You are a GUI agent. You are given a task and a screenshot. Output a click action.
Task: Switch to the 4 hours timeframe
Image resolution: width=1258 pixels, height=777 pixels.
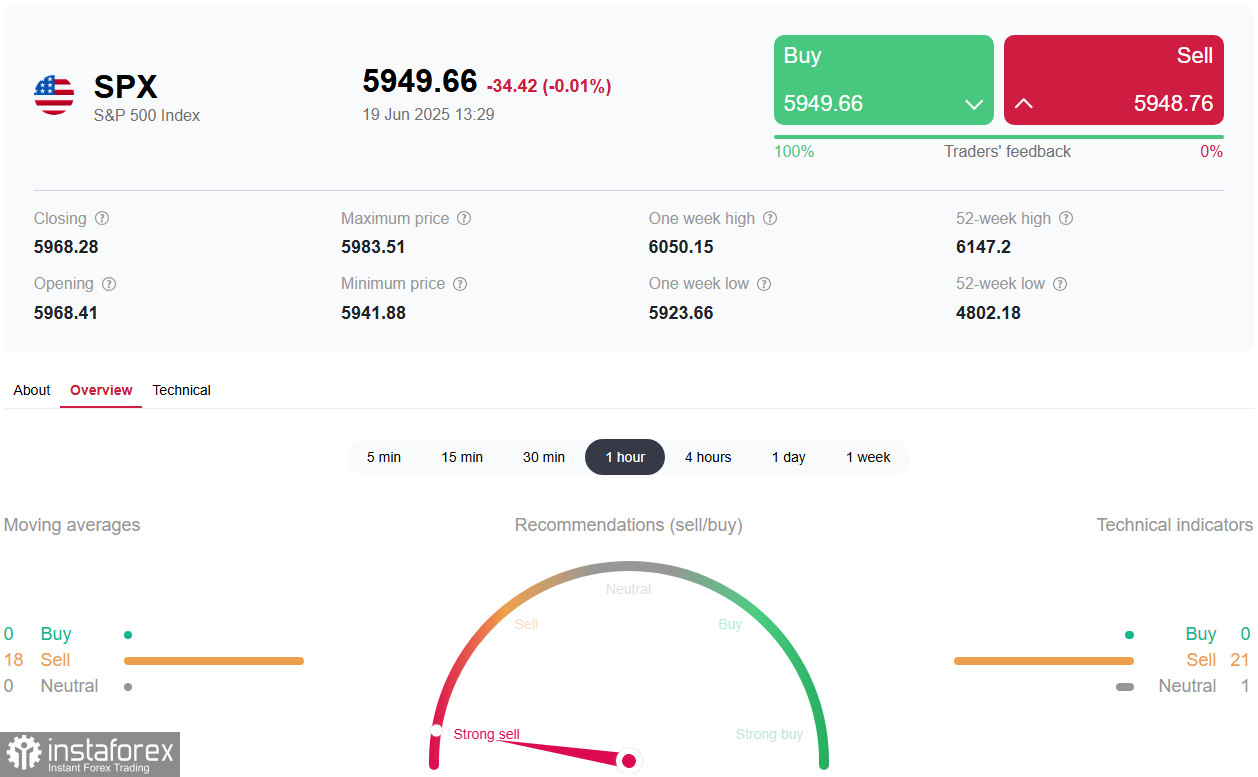(x=708, y=457)
